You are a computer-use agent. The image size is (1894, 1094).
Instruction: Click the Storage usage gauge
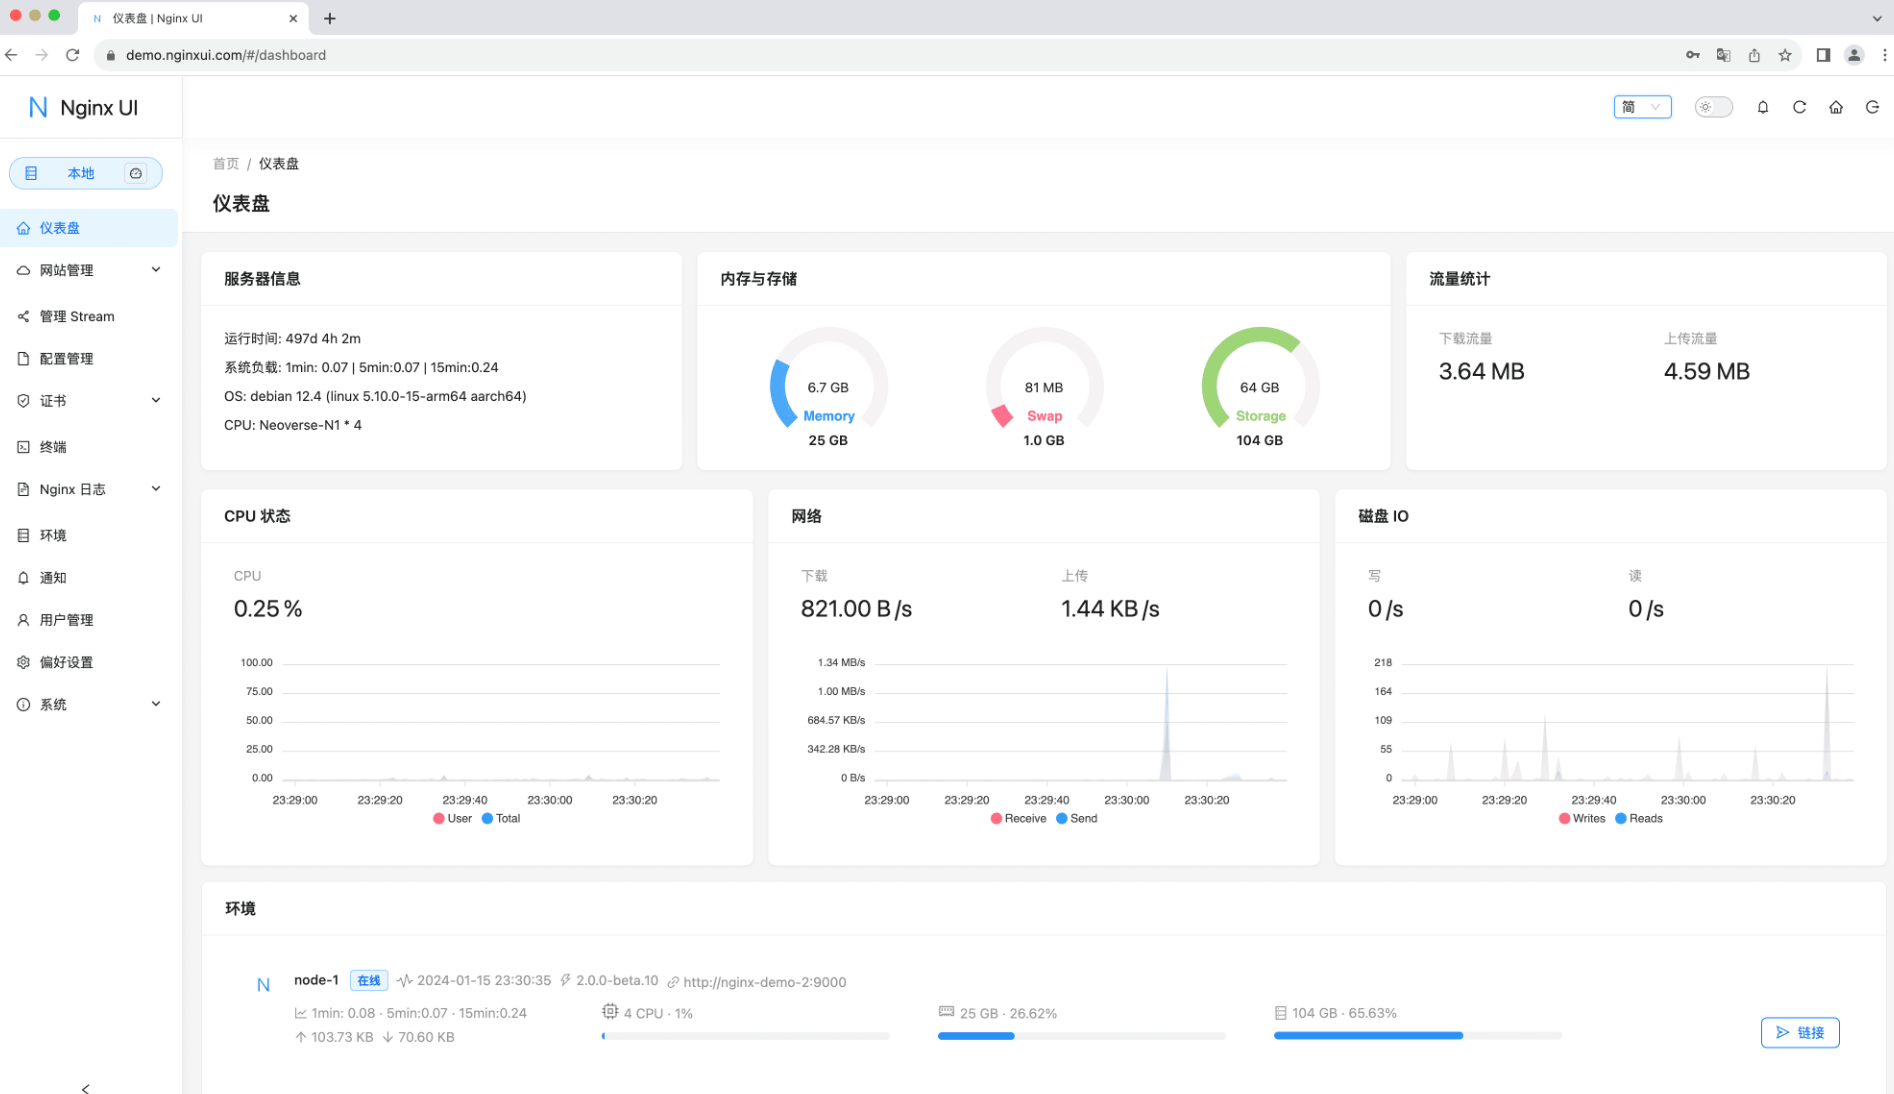pos(1260,386)
